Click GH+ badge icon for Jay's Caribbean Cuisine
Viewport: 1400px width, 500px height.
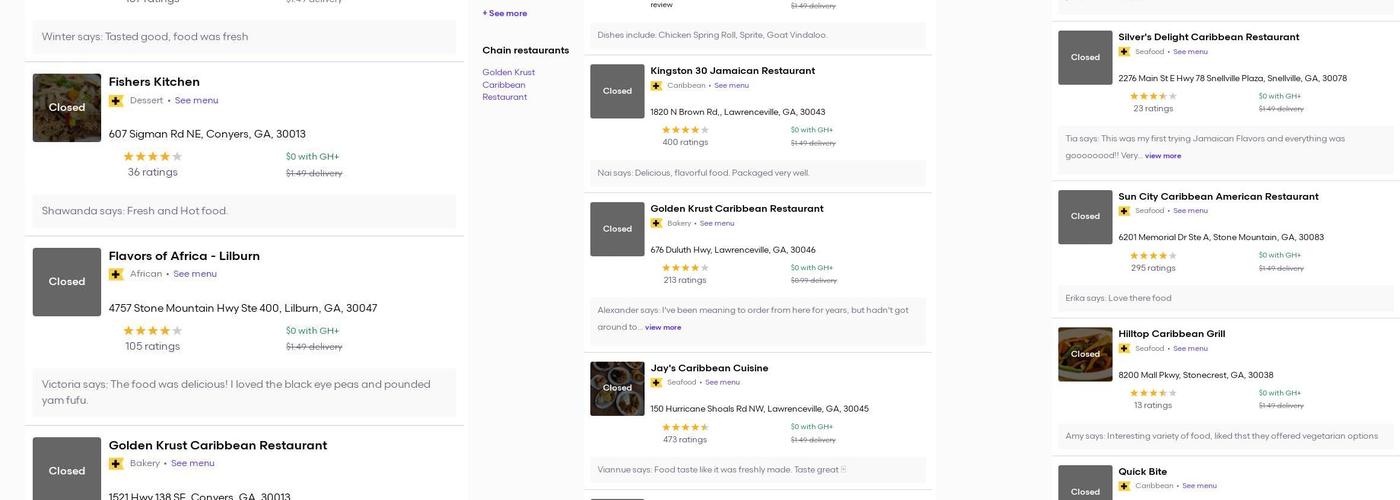coord(656,383)
